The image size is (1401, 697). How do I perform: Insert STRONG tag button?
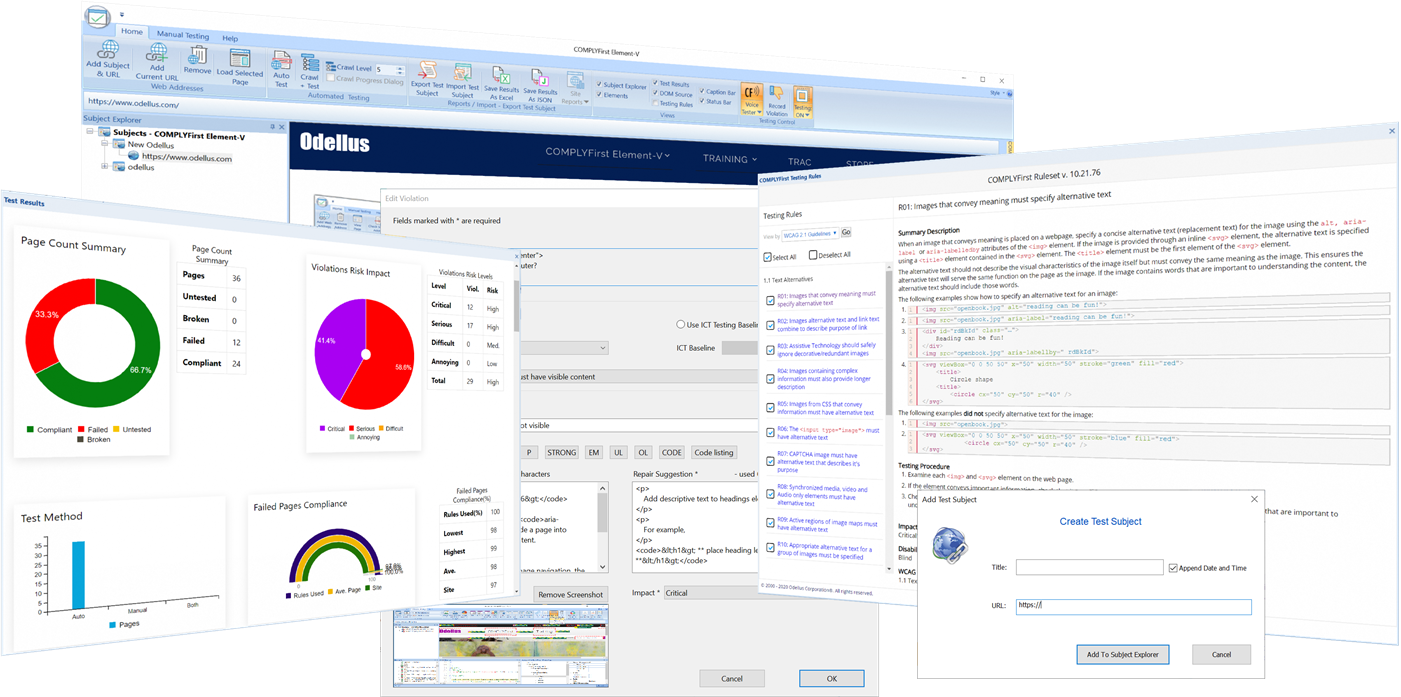pos(561,452)
